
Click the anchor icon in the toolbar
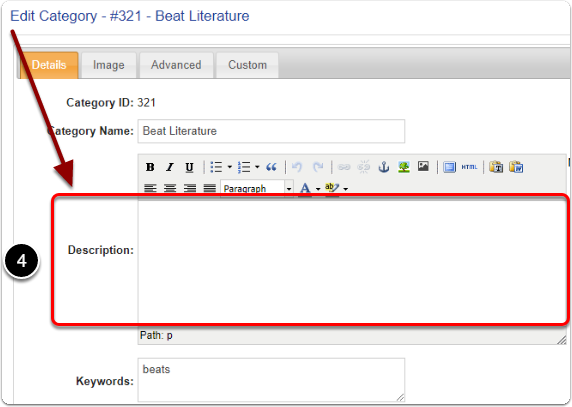pyautogui.click(x=384, y=167)
